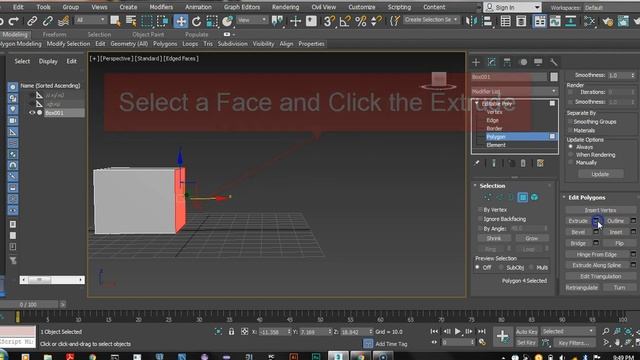Viewport: 640px width, 360px height.
Task: Open the Workspaces Default dropdown
Action: pos(611,8)
